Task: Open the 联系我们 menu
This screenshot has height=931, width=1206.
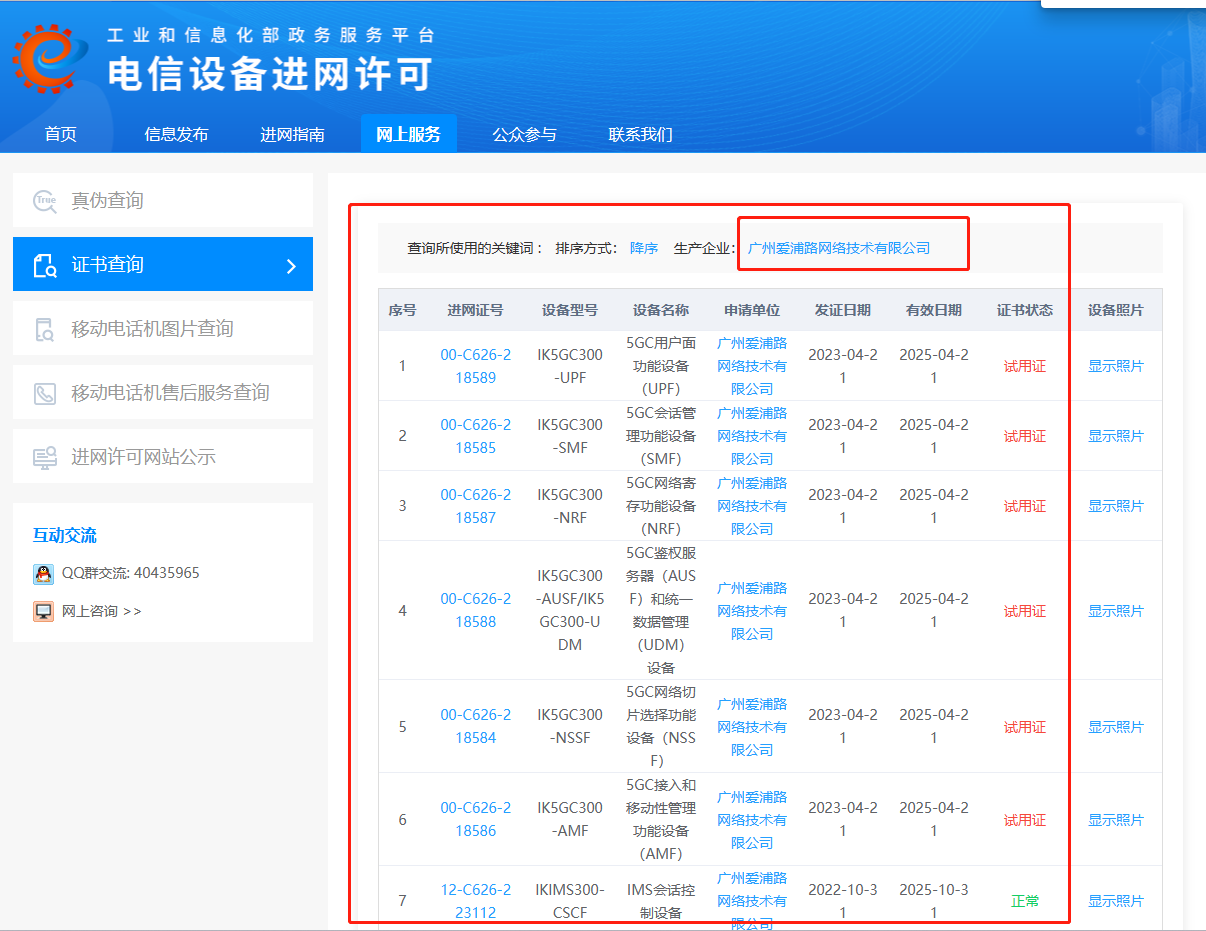Action: 640,134
